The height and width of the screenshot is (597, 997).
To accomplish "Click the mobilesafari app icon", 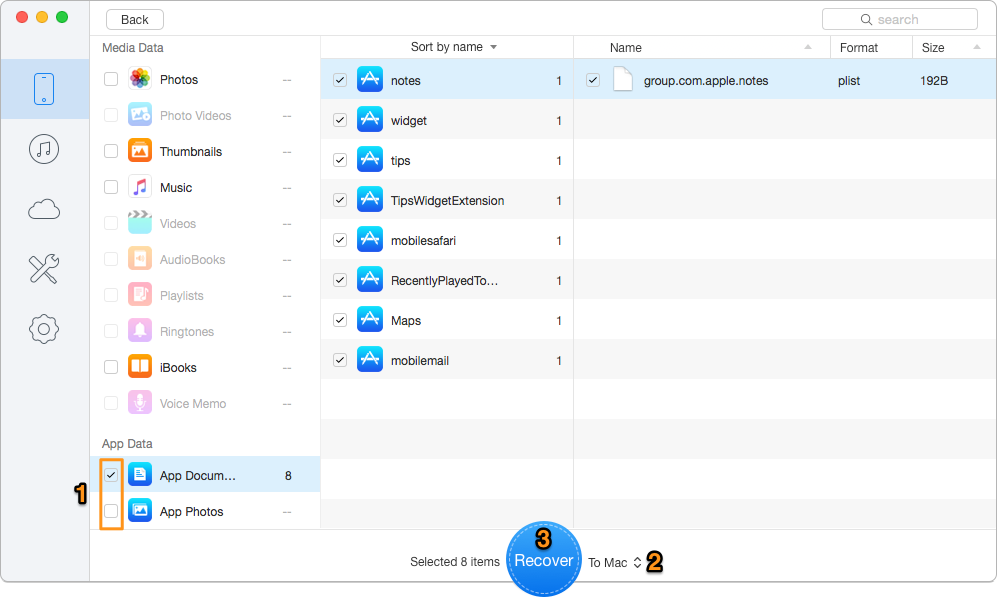I will [369, 240].
